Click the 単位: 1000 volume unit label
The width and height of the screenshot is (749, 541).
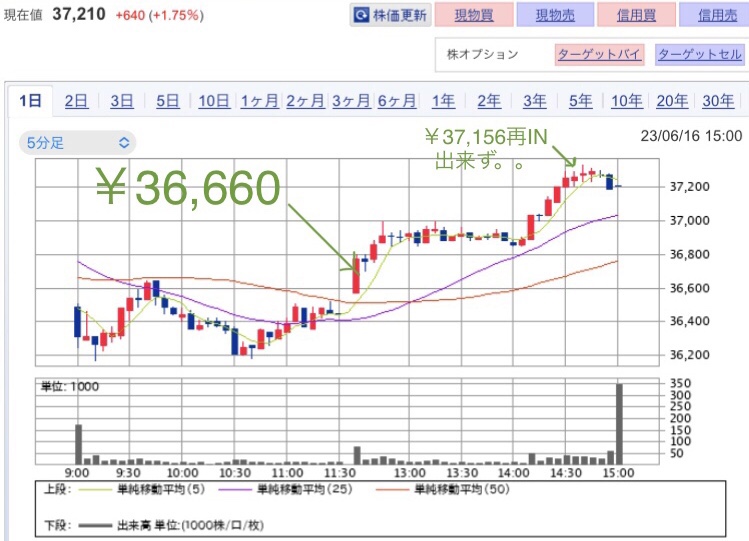click(x=70, y=386)
